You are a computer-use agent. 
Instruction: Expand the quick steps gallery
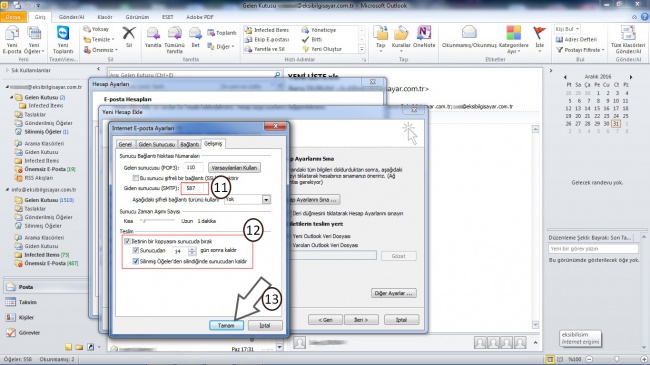(362, 49)
